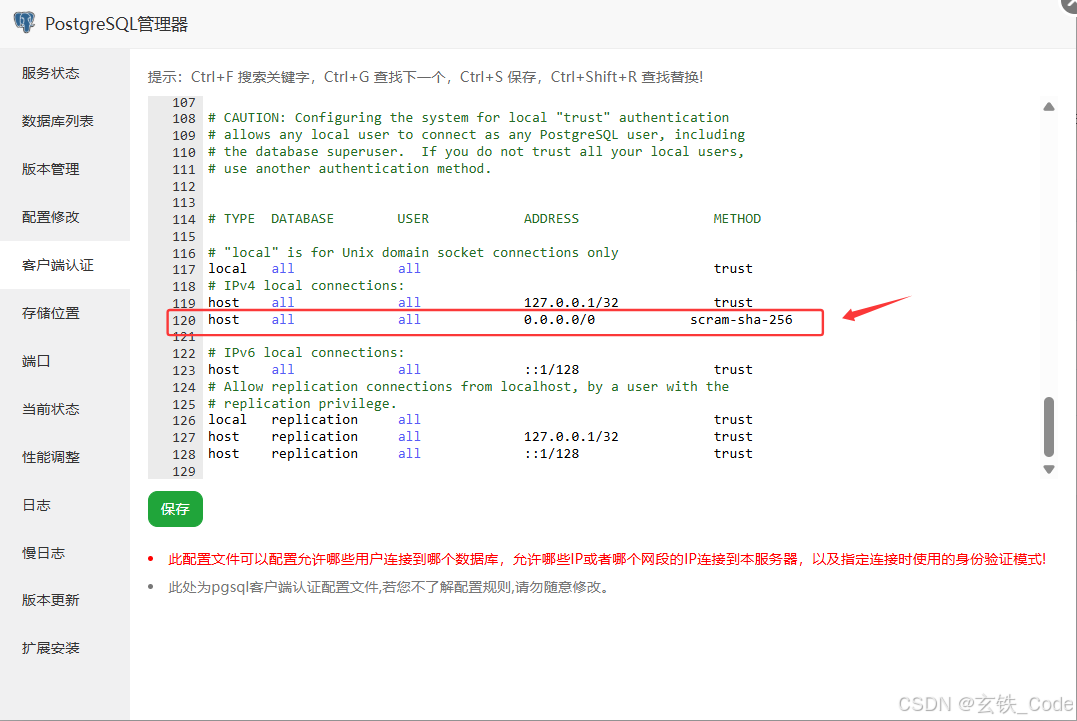Click ::1/128 address on line 128
Viewport: 1077px width, 721px height.
551,454
